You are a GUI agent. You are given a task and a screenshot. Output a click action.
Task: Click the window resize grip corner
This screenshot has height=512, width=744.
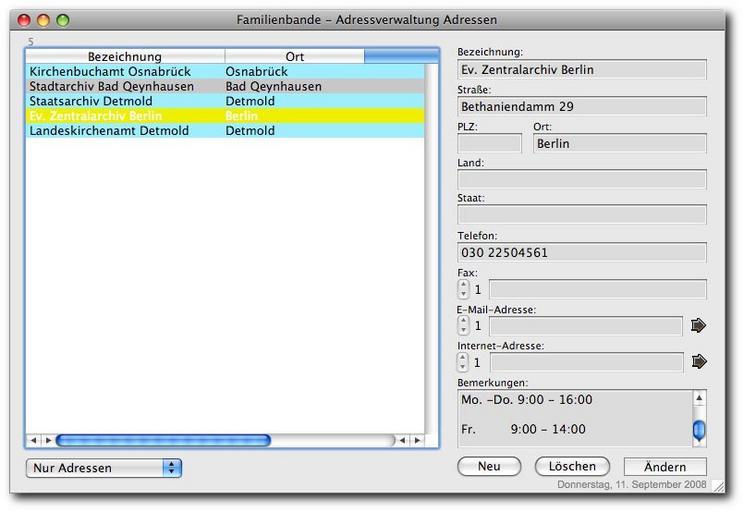coord(719,487)
